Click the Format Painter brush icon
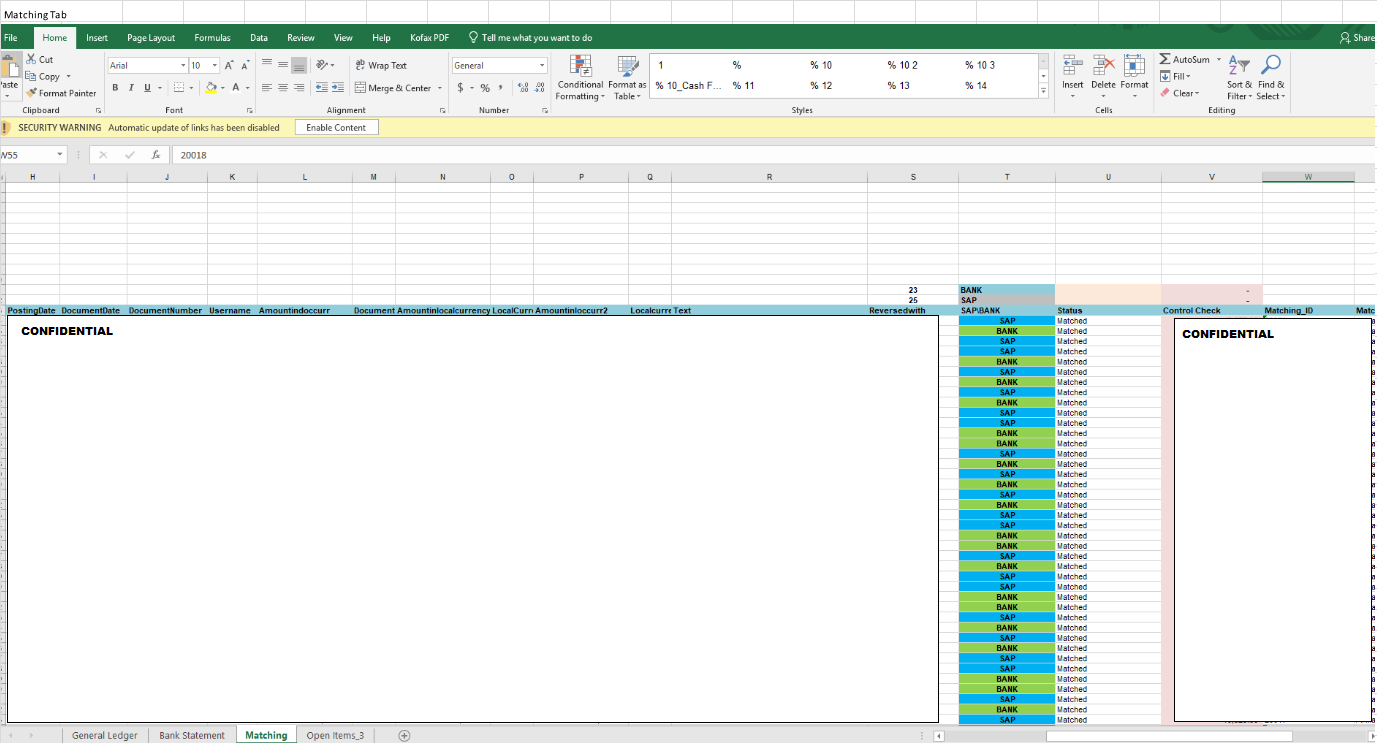The height and width of the screenshot is (743, 1377). pos(32,93)
